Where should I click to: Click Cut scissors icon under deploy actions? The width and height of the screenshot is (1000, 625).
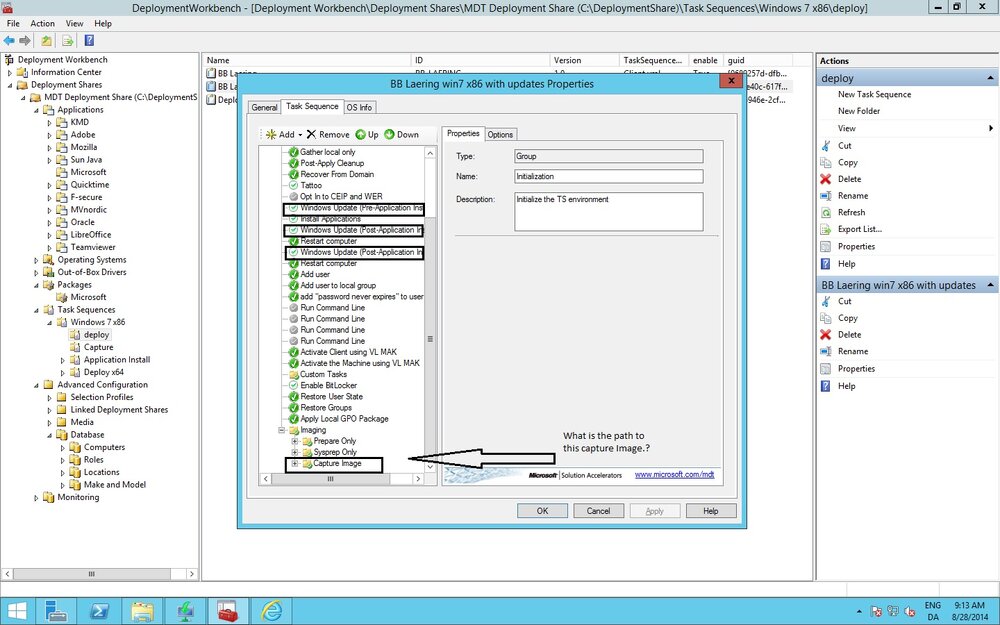826,145
